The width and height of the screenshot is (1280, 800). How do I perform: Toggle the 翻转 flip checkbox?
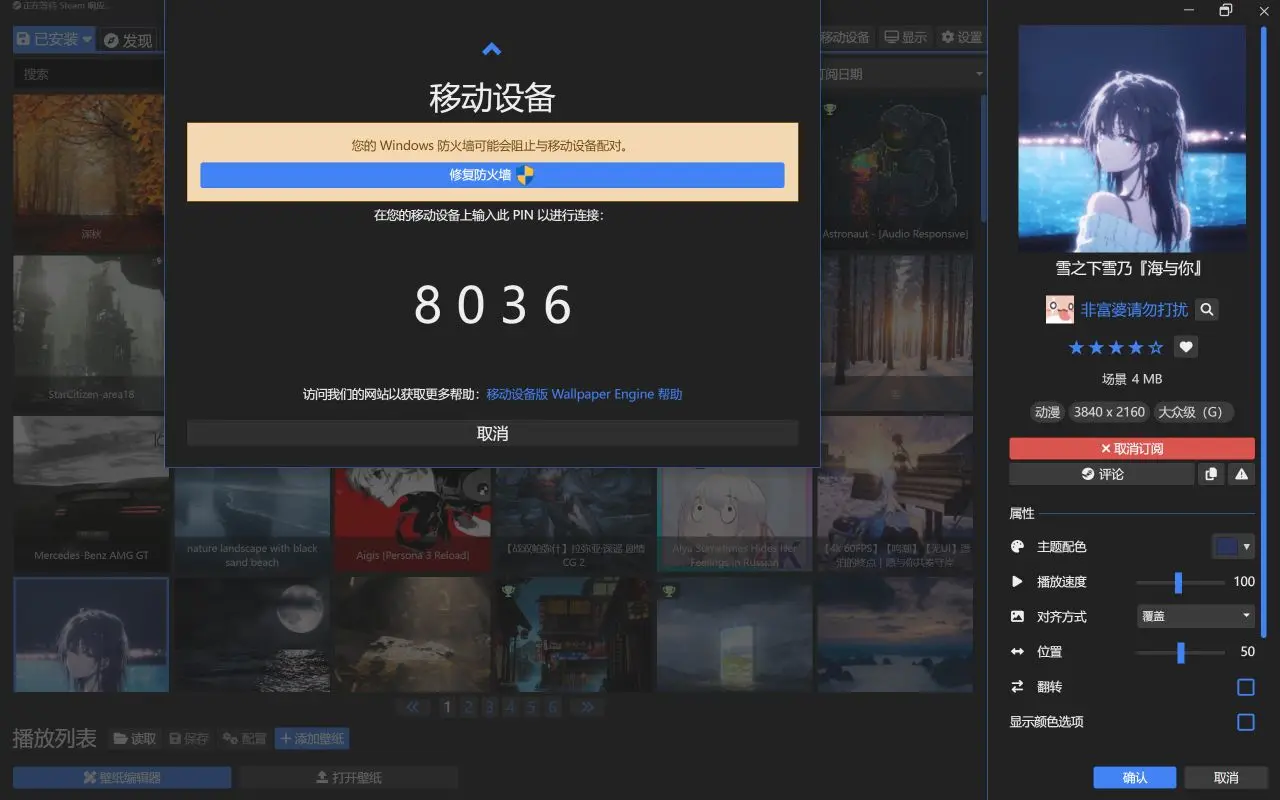coord(1246,687)
